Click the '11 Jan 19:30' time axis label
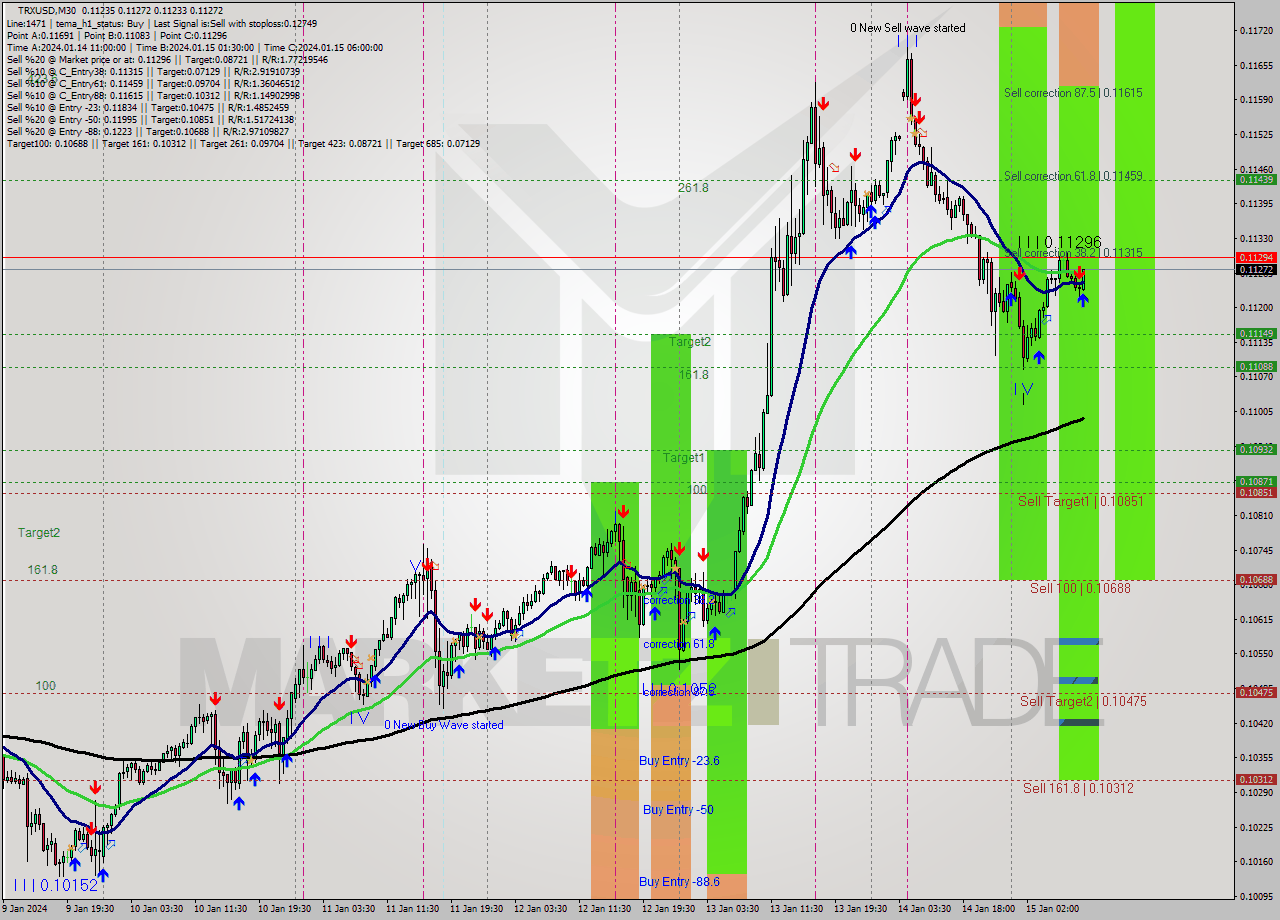Screen dimensions: 1280x920 (476, 909)
